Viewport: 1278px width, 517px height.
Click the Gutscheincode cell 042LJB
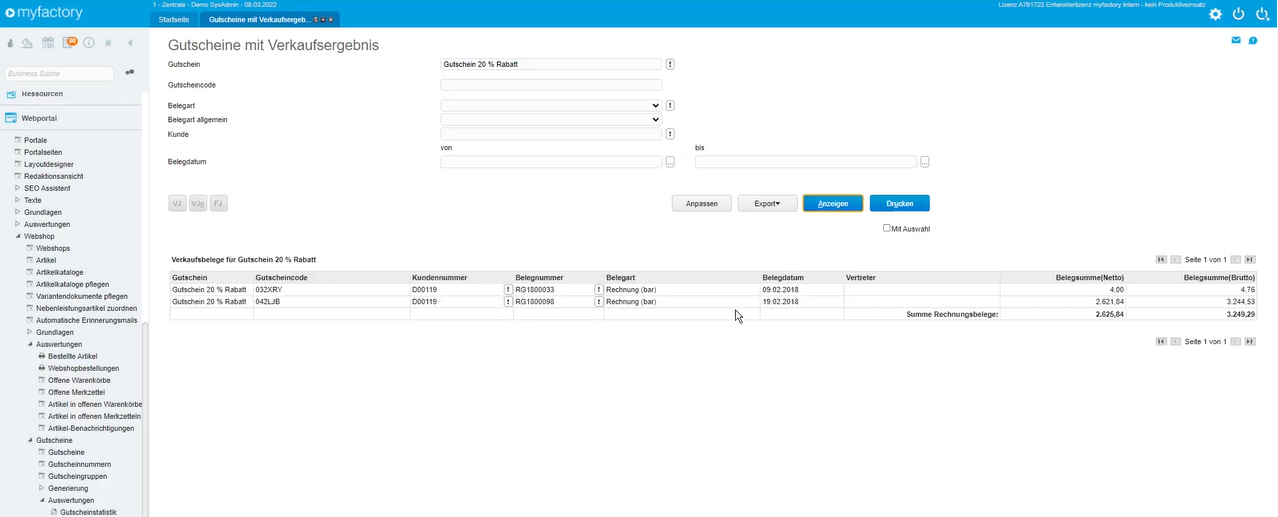coord(331,301)
